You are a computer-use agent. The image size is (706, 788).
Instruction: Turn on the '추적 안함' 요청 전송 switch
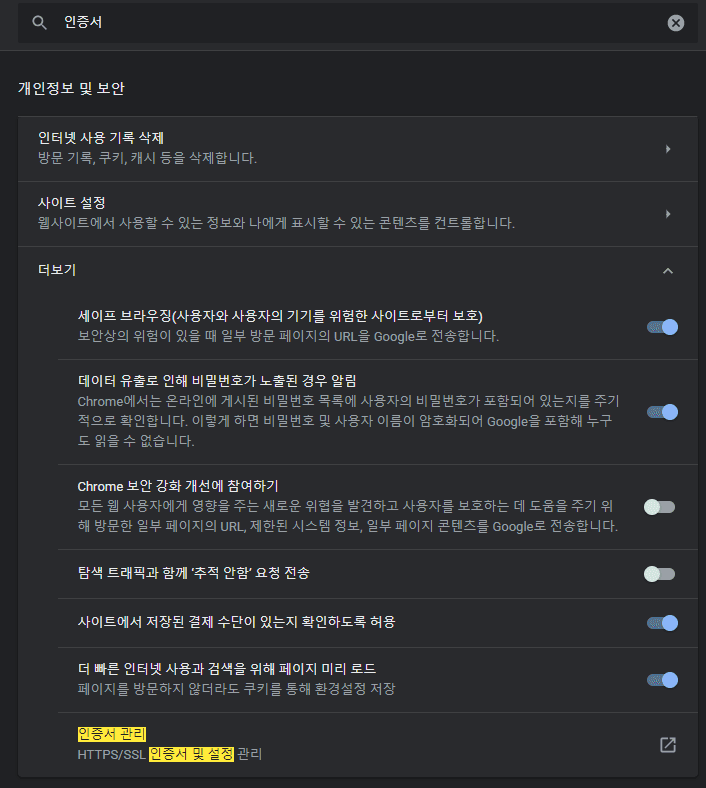tap(660, 574)
